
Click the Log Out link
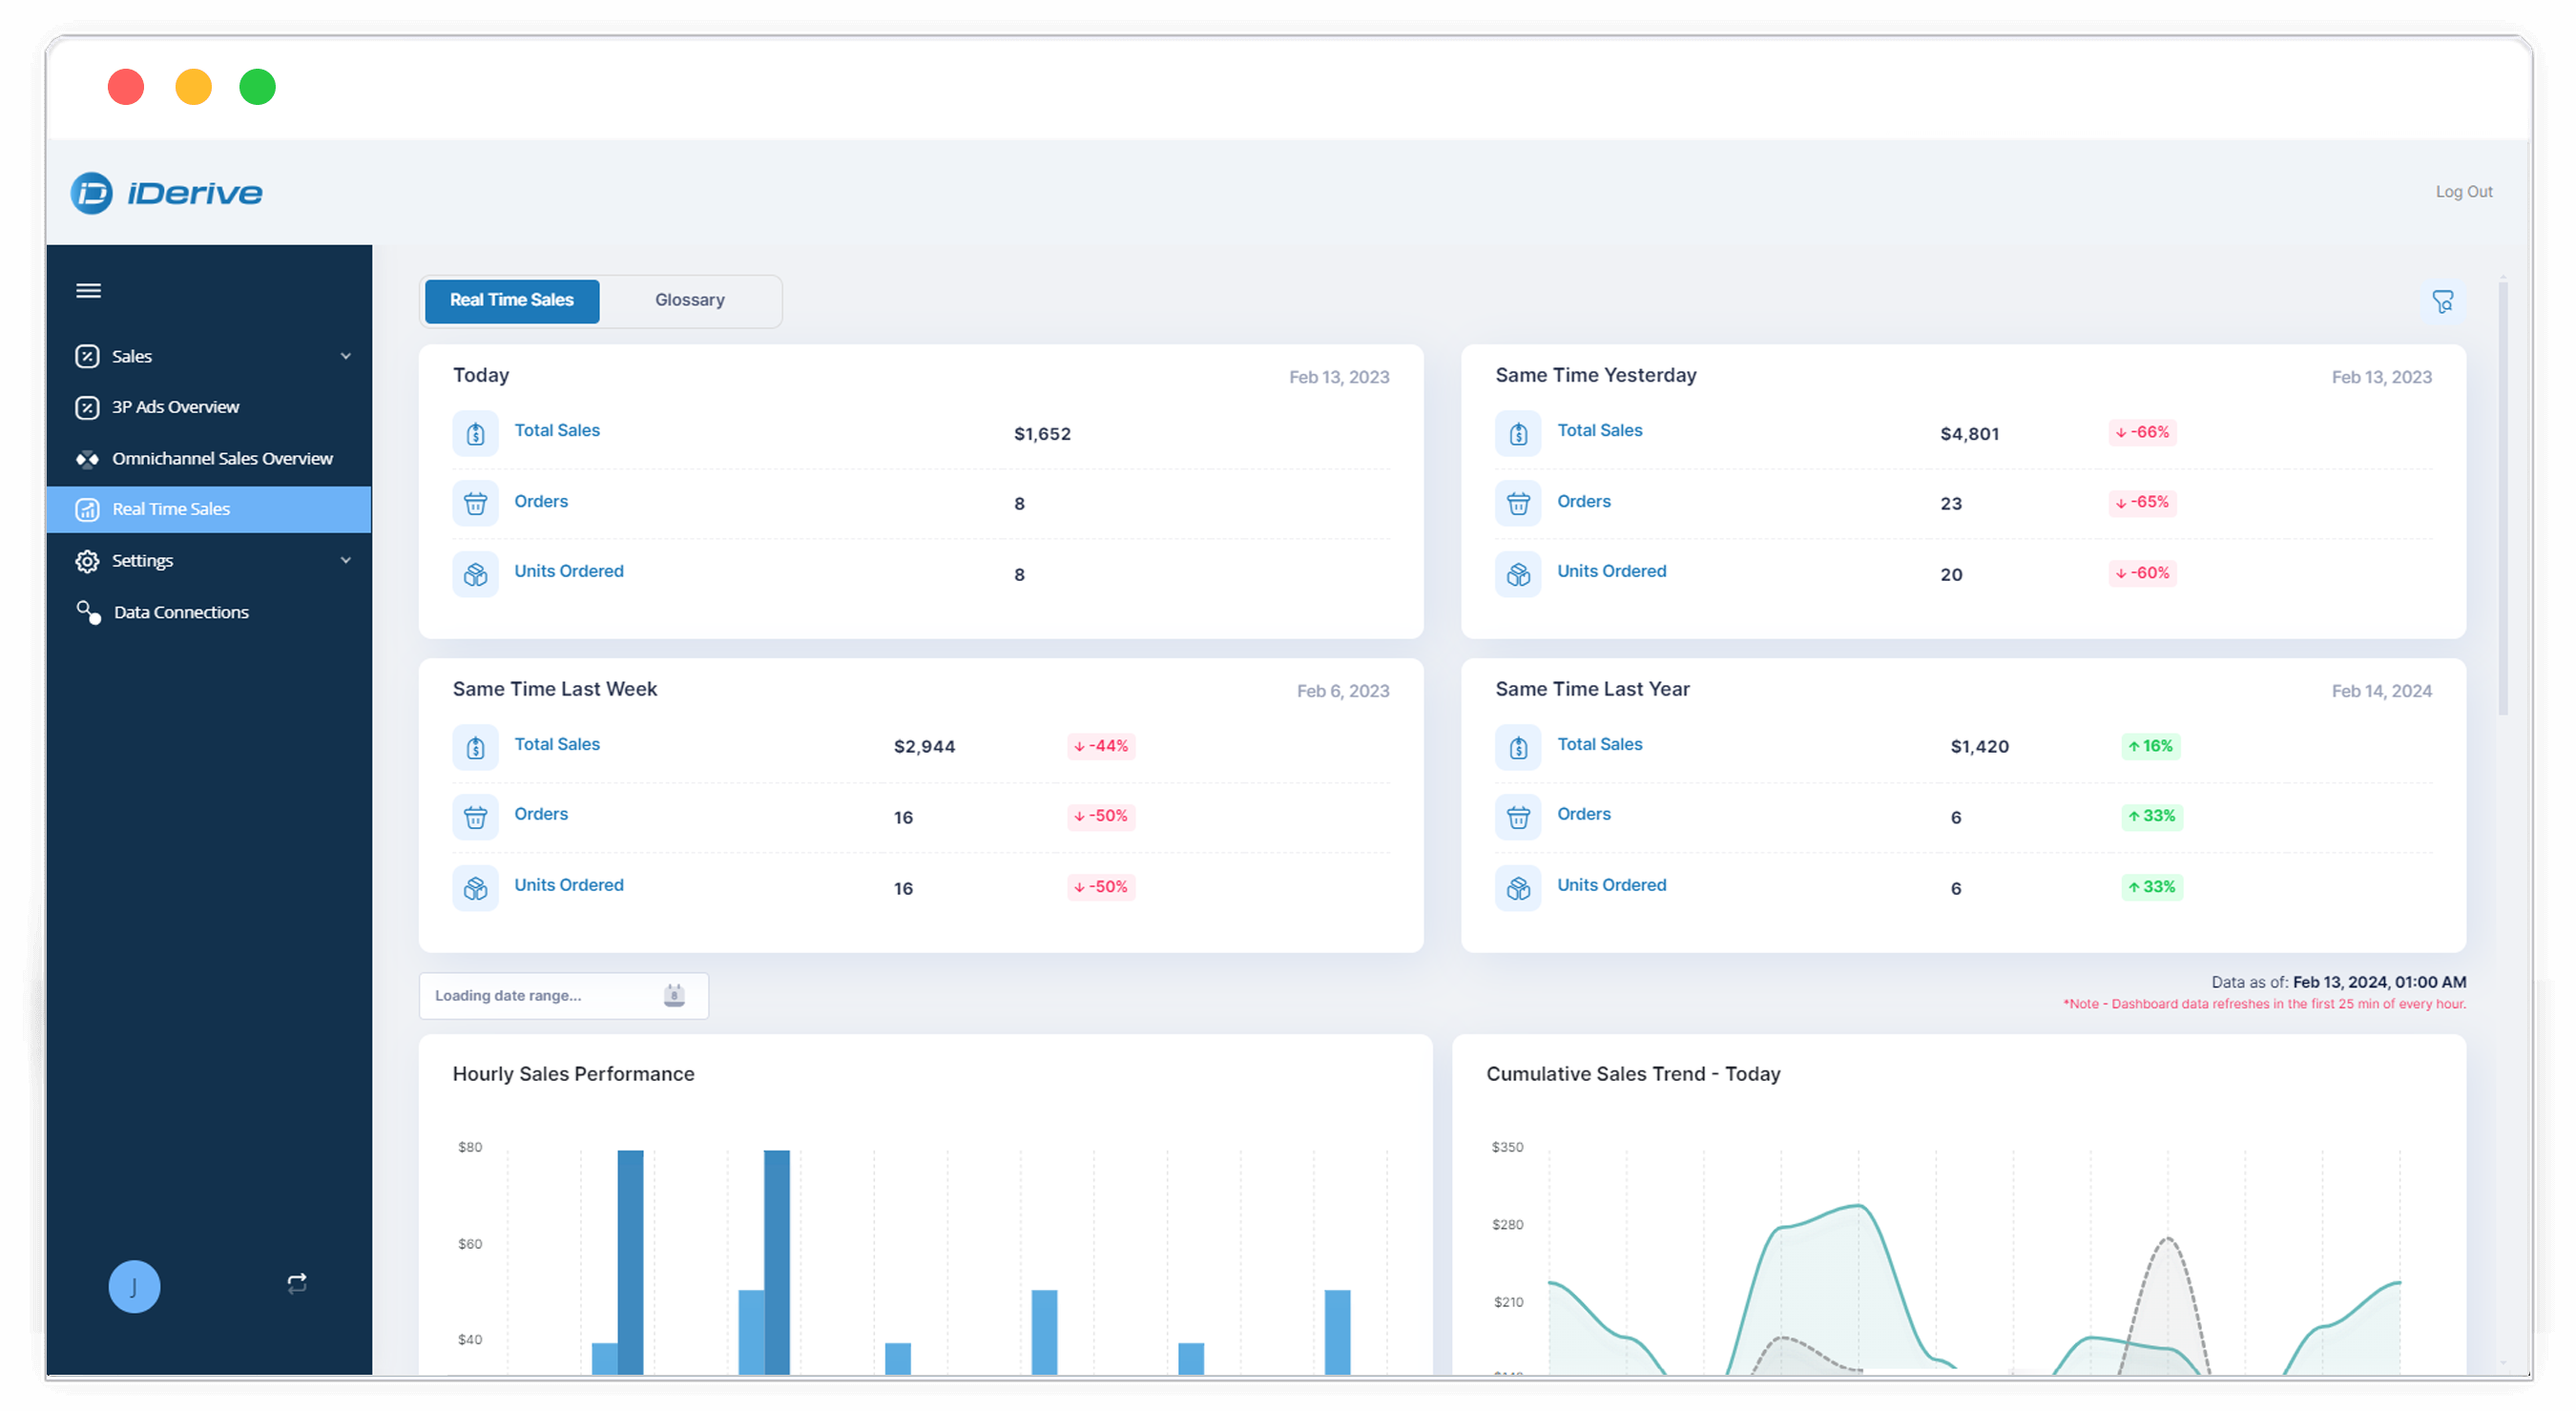2464,191
